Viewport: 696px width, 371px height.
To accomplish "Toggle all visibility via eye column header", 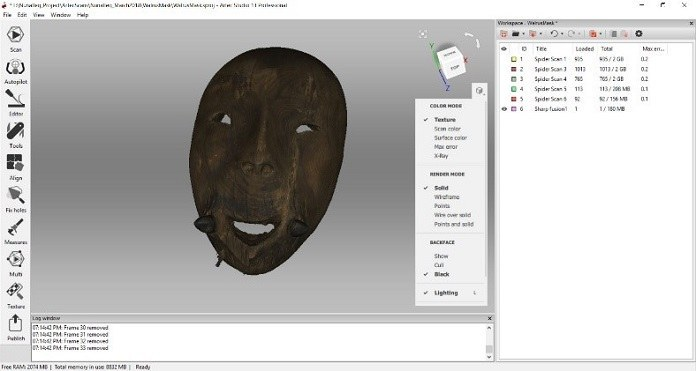I will [x=504, y=49].
